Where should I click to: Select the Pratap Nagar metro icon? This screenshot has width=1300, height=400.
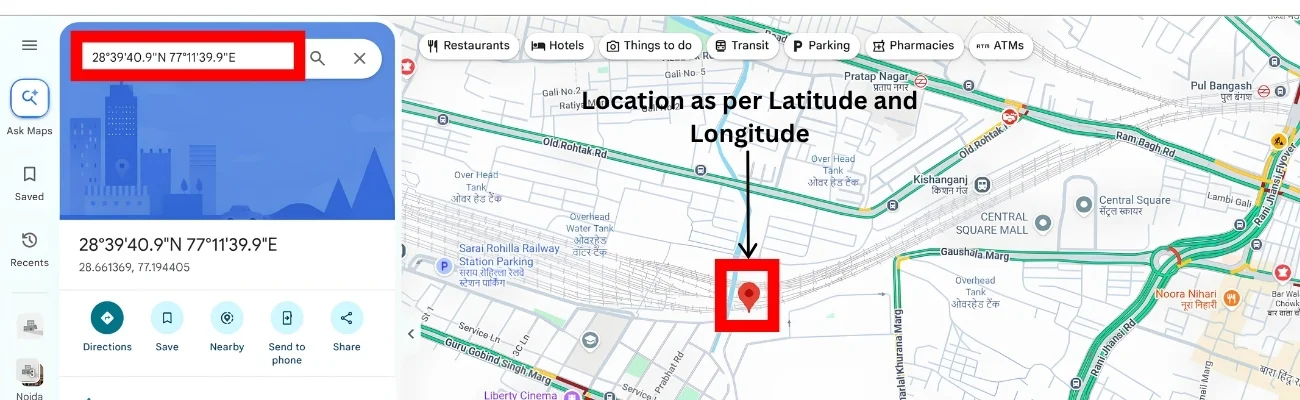(921, 83)
